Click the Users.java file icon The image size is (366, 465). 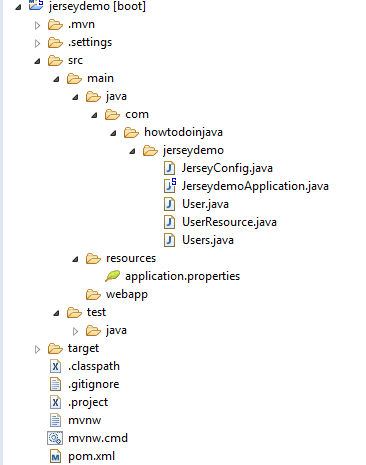pos(170,240)
